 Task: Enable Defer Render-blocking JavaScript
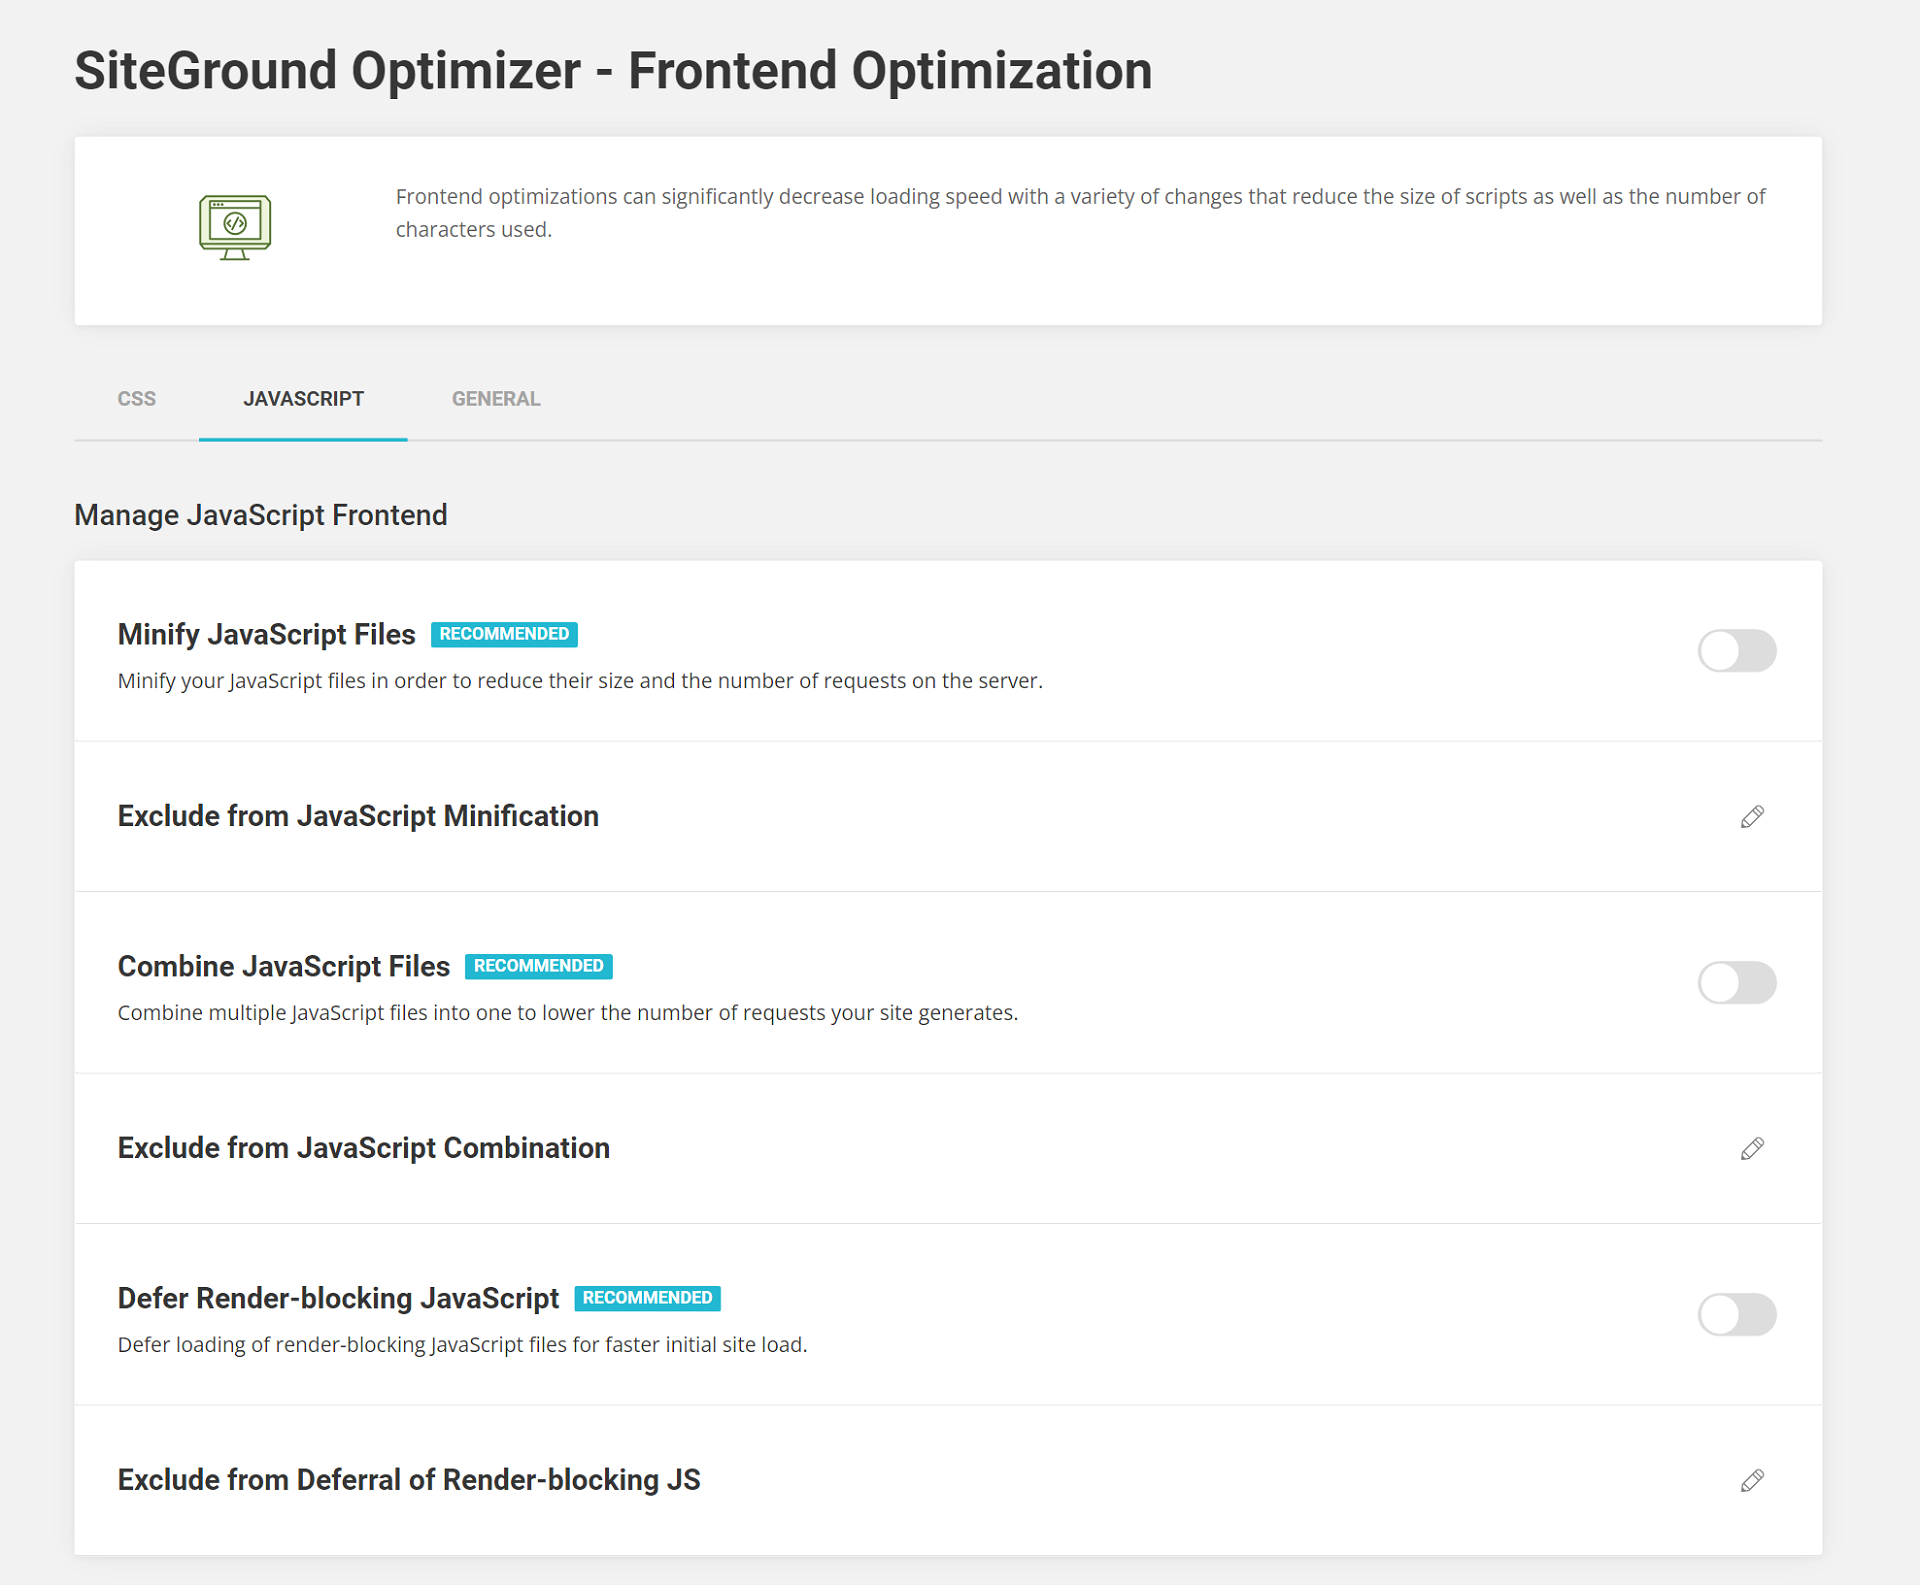[1737, 1315]
